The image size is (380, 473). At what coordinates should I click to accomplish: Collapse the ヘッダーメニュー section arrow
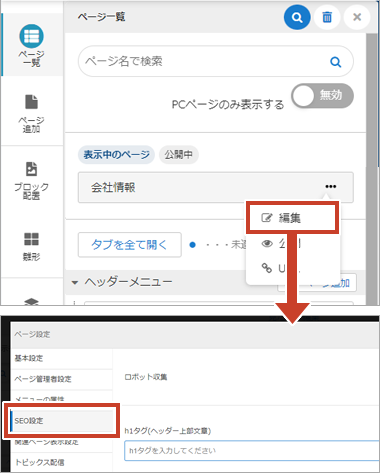(75, 282)
